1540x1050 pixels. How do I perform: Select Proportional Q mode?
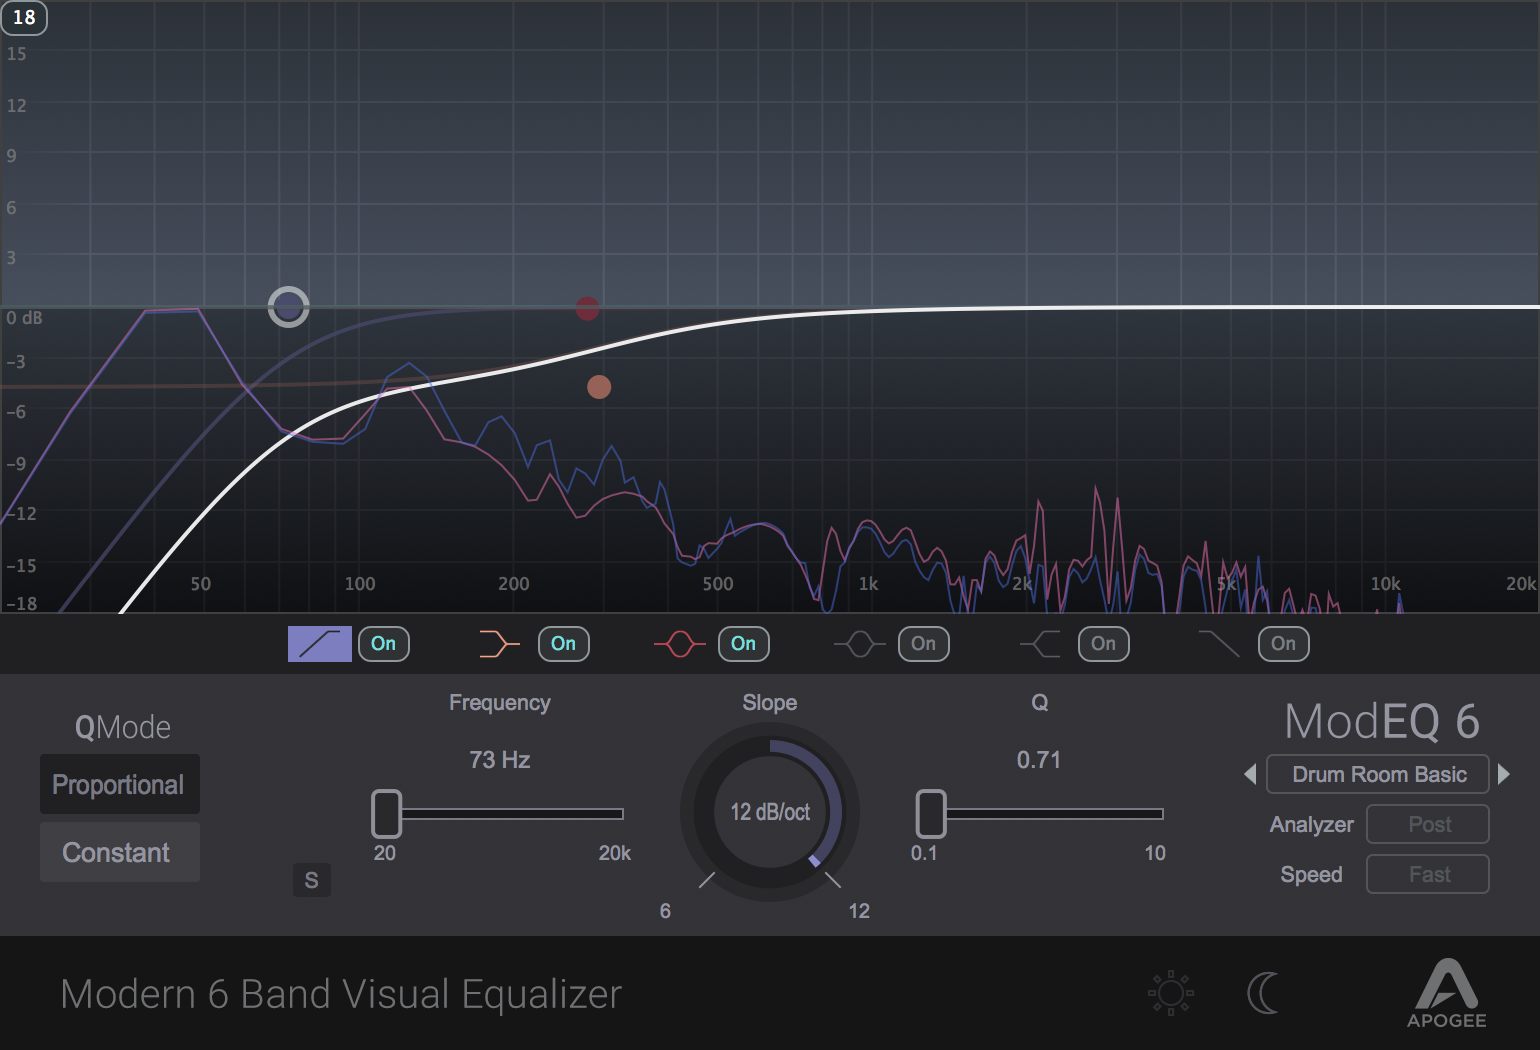coord(119,784)
